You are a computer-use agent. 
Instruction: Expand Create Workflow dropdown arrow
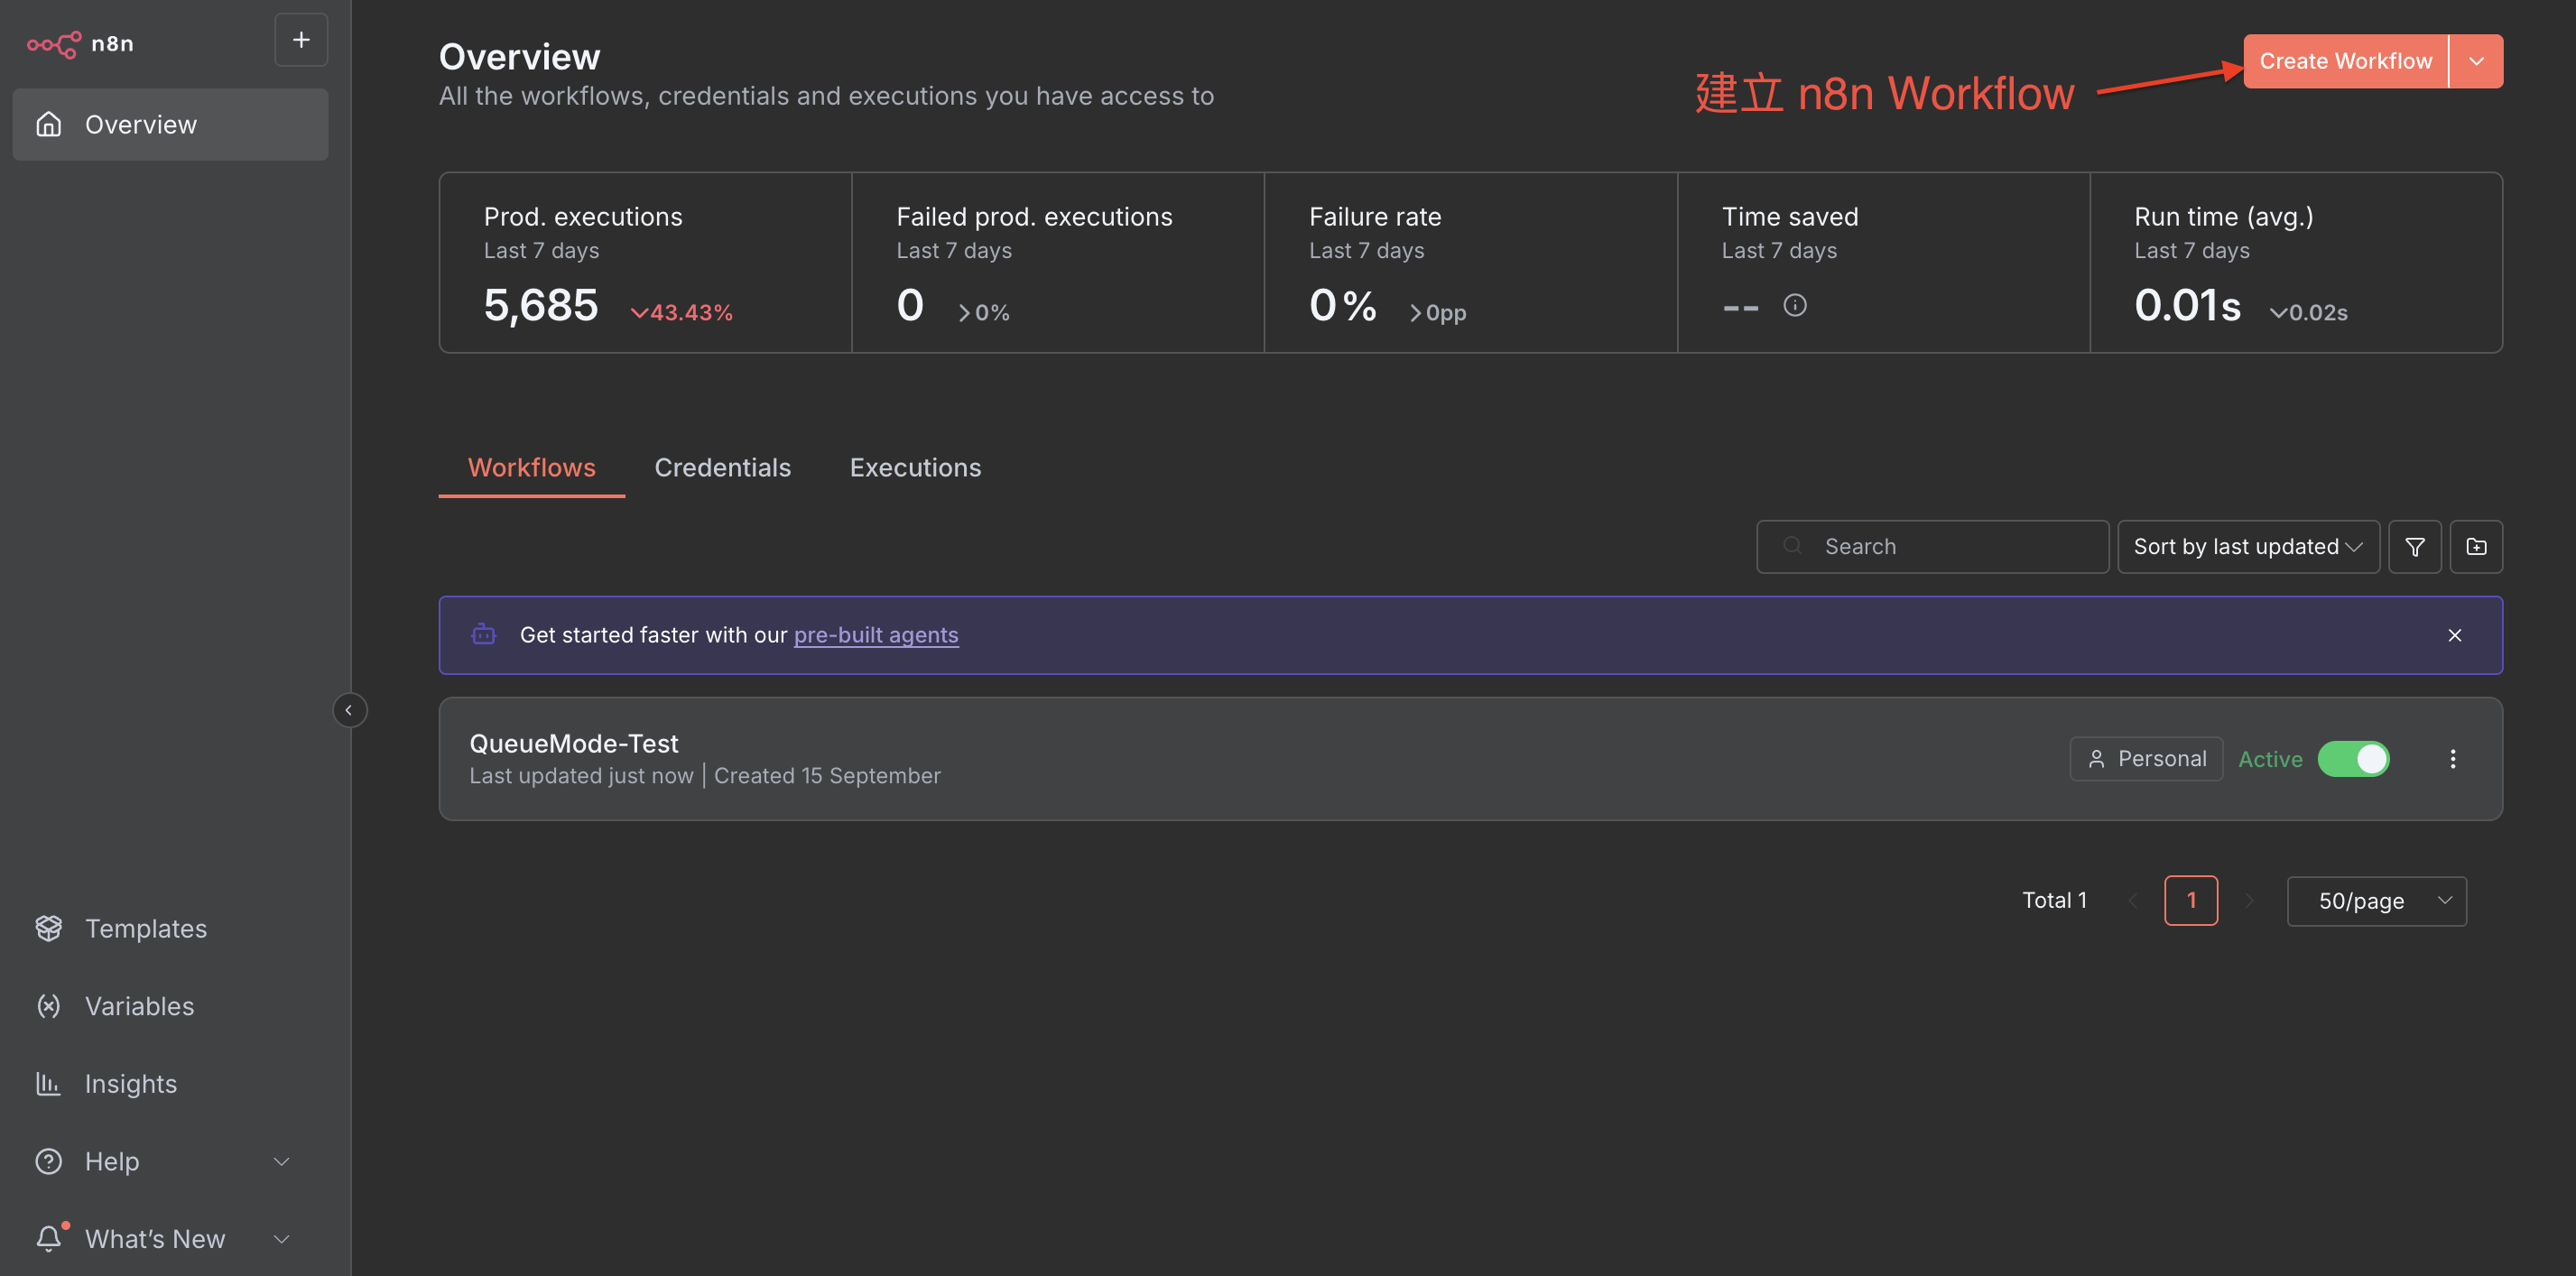click(x=2476, y=61)
